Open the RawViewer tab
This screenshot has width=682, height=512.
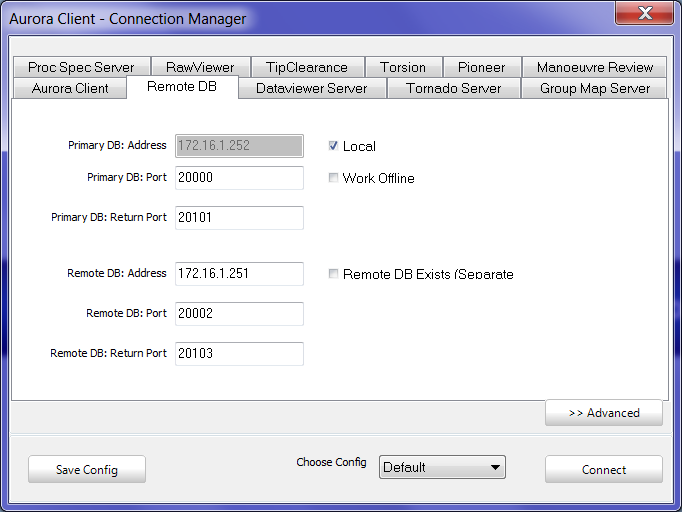(x=201, y=67)
